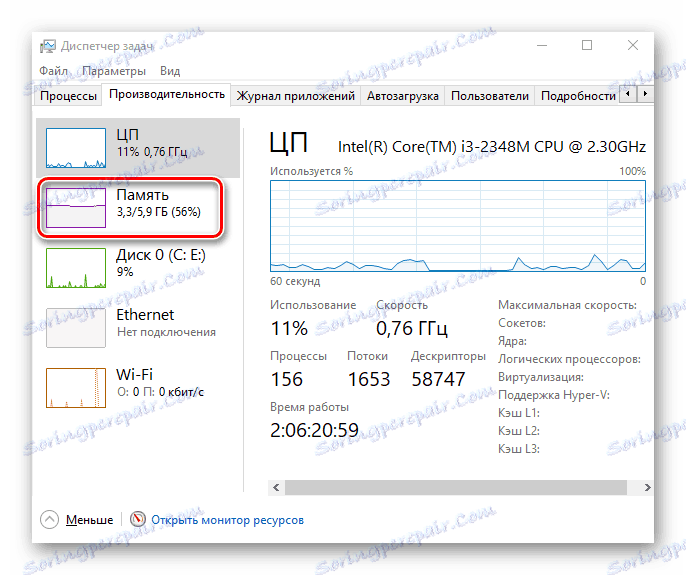Click the Wi-Fi transfer rate label
This screenshot has height=575, width=686.
click(x=160, y=392)
